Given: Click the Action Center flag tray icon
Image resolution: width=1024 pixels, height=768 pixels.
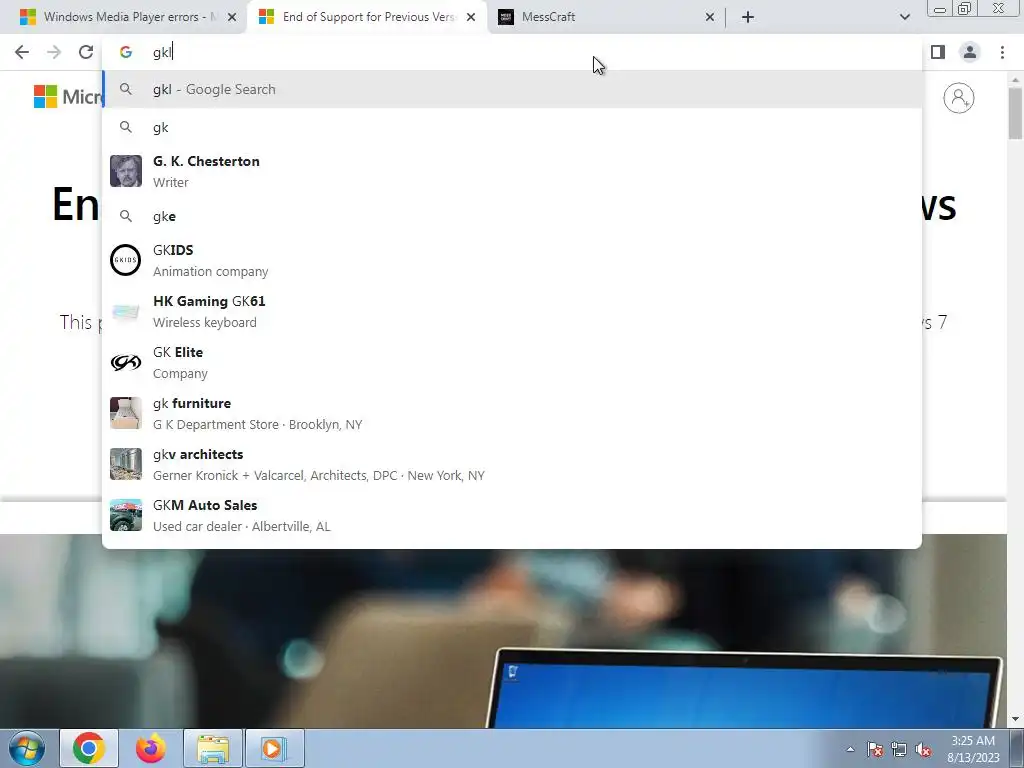Looking at the screenshot, I should (875, 749).
